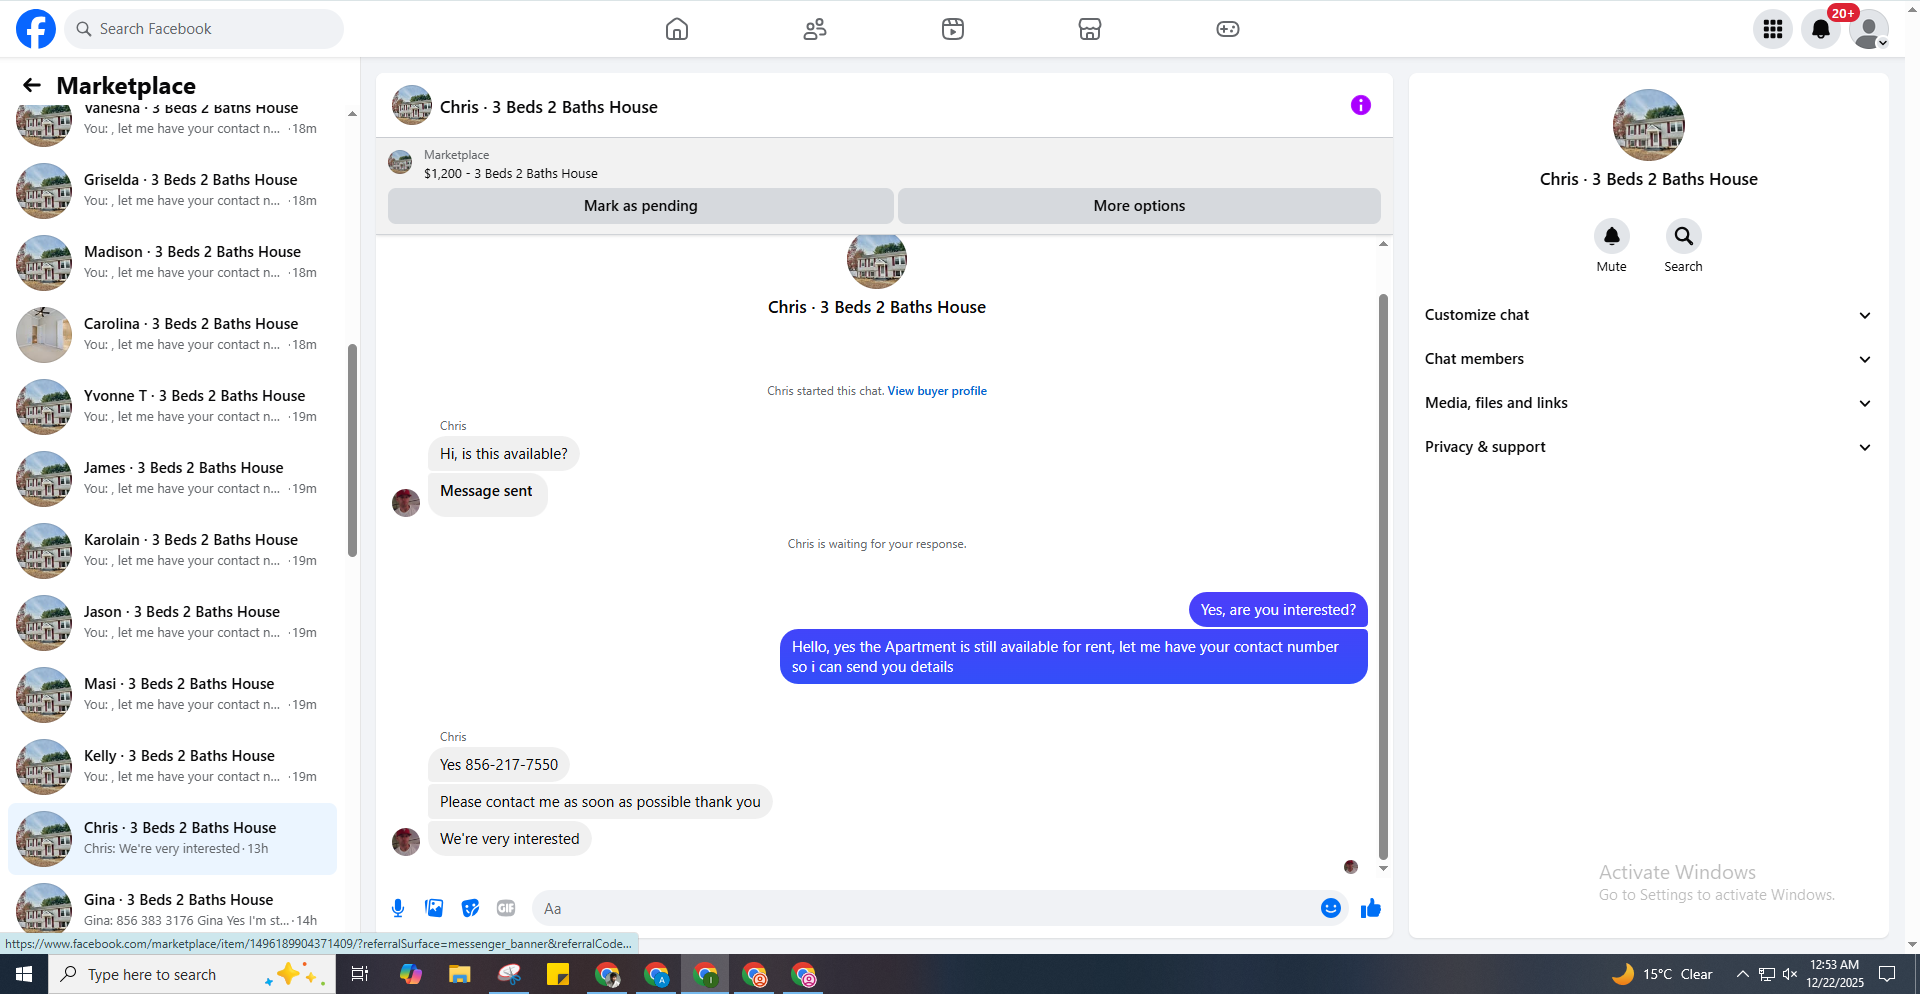The width and height of the screenshot is (1920, 994).
Task: Open Gina's conversation in the list
Action: point(172,908)
